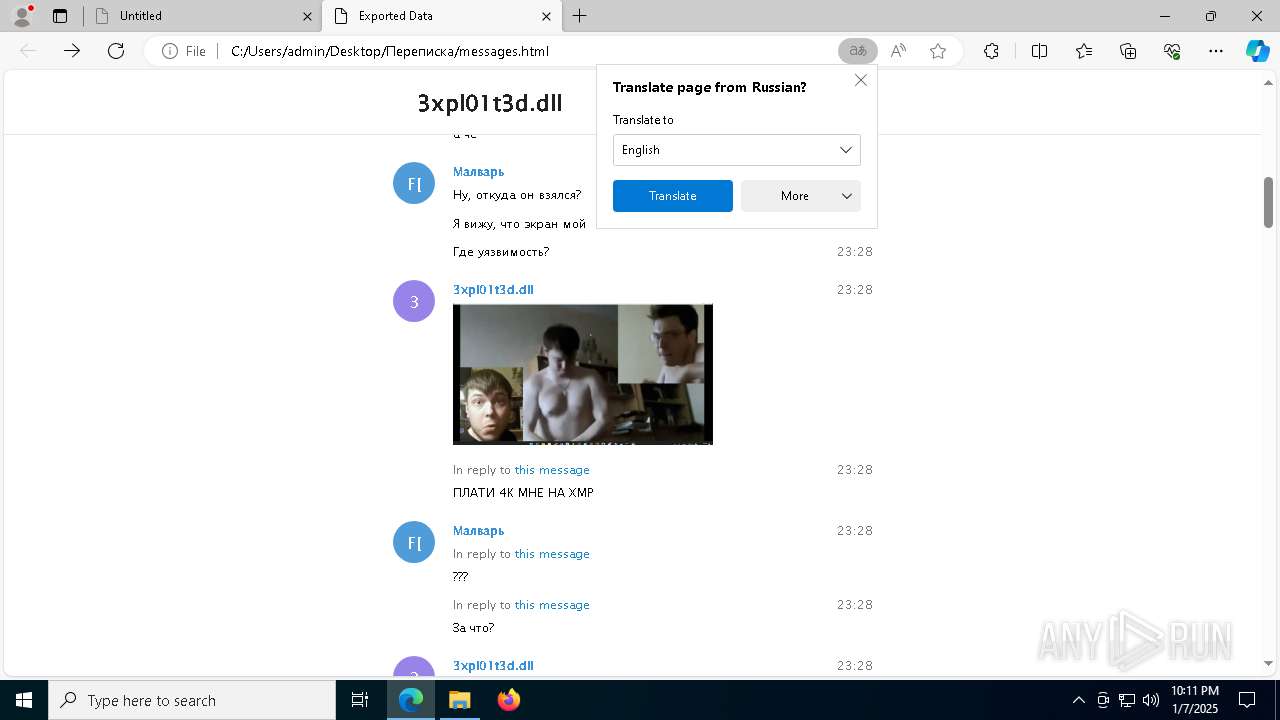Open Browser essentials heart icon
The height and width of the screenshot is (720, 1280).
pyautogui.click(x=1172, y=51)
